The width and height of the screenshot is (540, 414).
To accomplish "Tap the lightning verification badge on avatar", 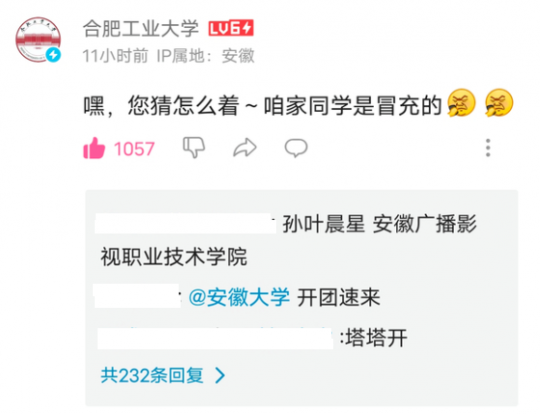I will (x=53, y=54).
